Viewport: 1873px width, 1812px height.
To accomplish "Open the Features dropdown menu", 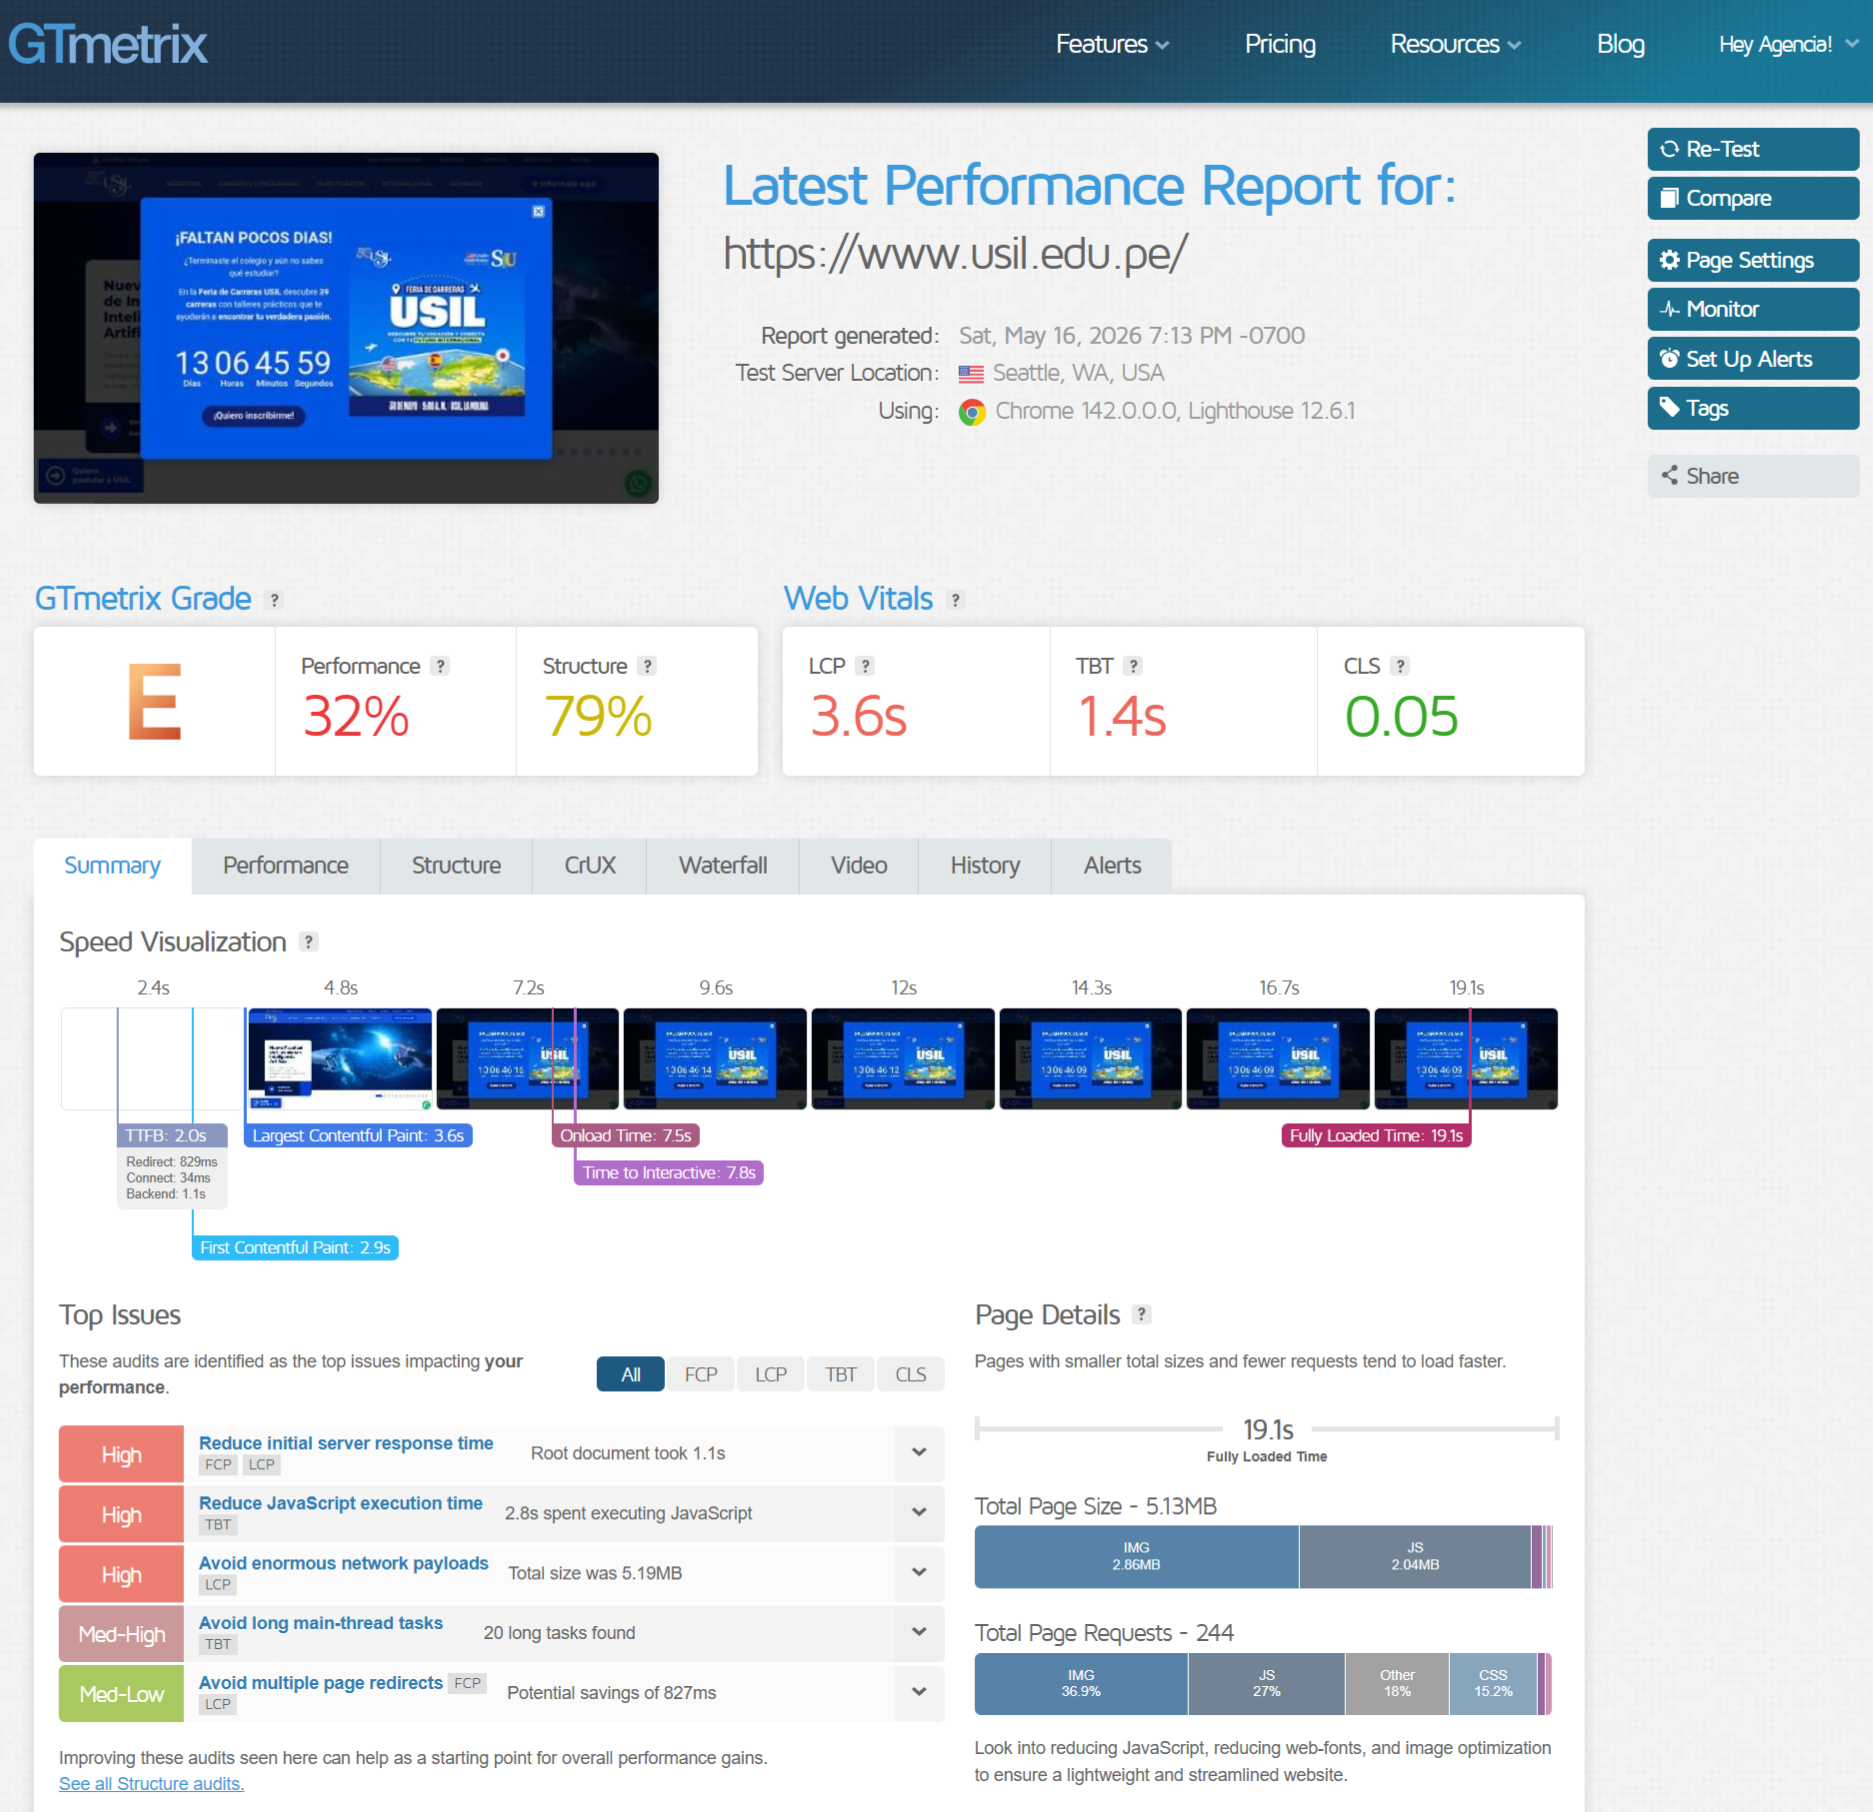I will 1112,44.
